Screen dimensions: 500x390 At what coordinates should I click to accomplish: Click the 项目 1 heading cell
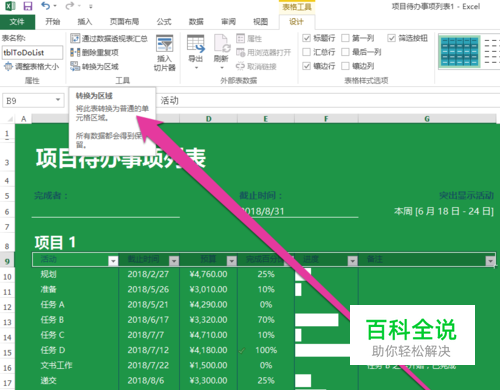coord(55,242)
